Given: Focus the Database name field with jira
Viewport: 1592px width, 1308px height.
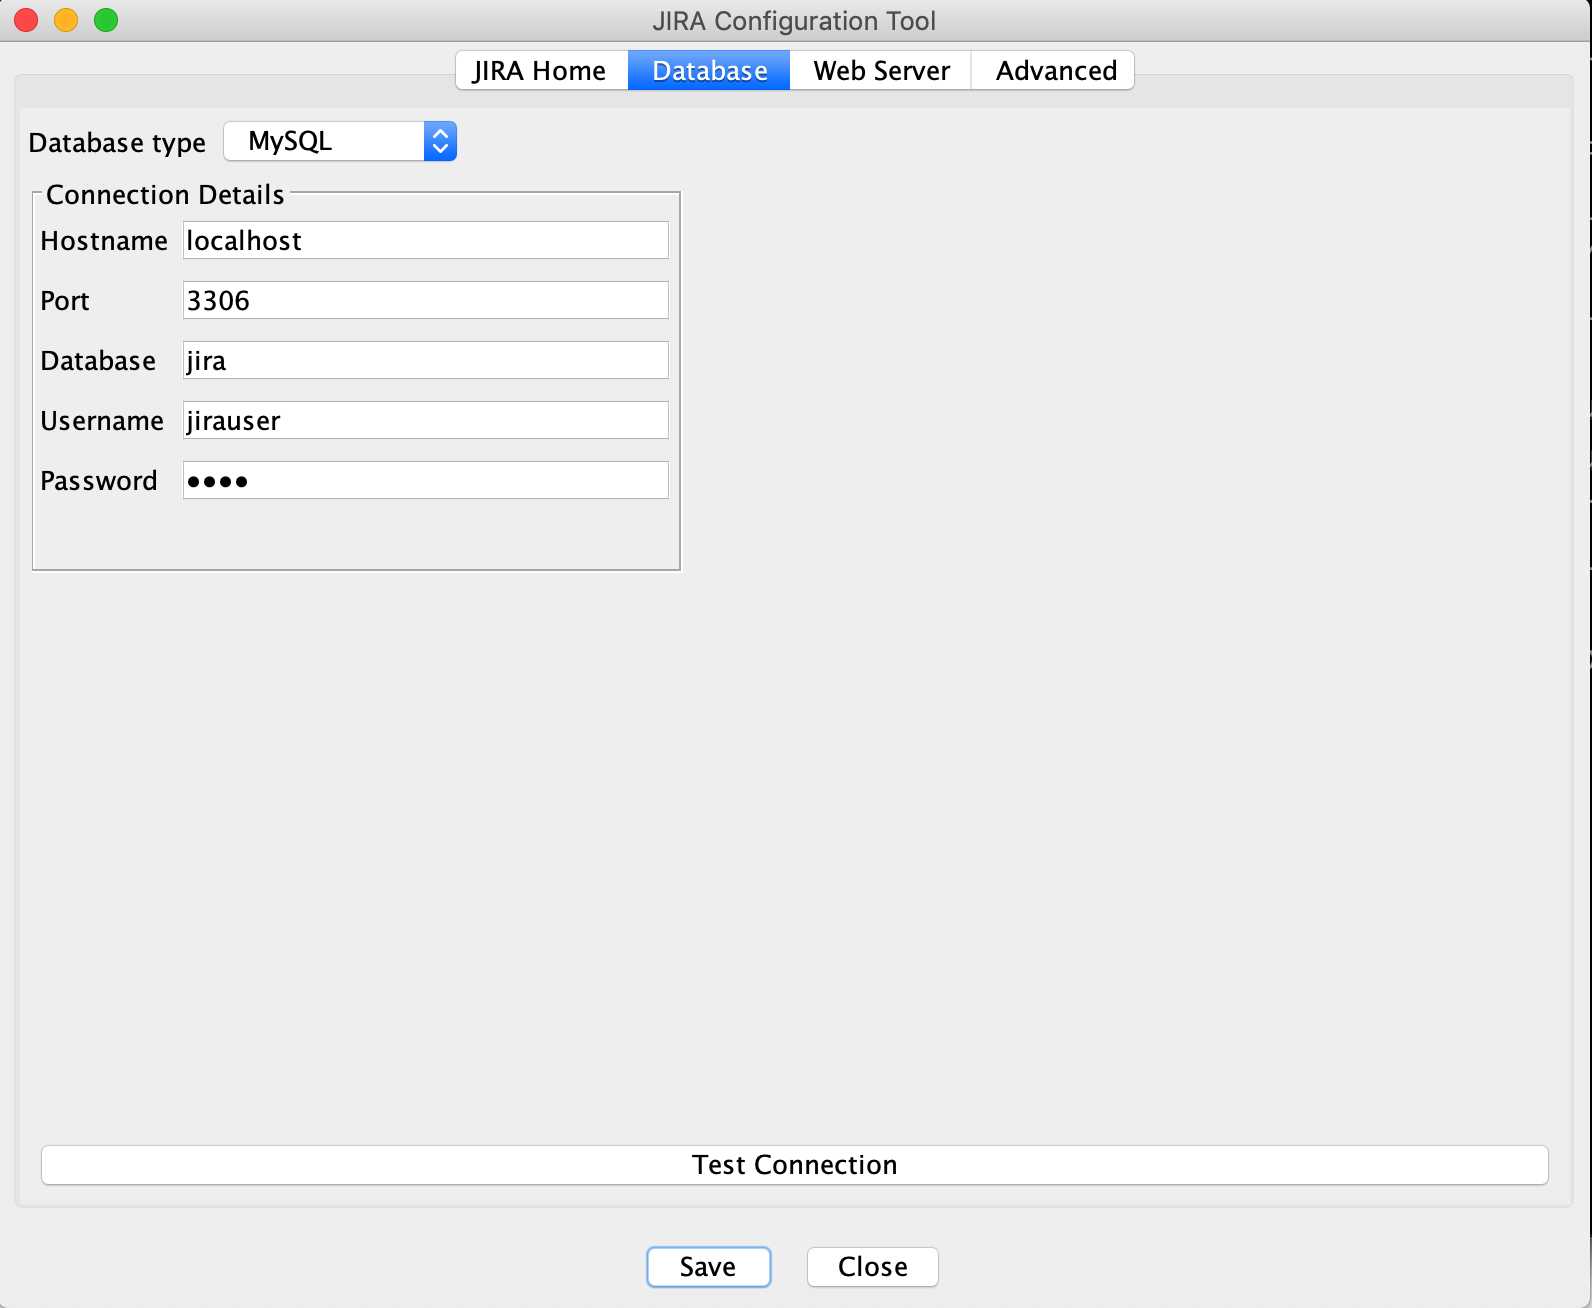Looking at the screenshot, I should pos(426,360).
